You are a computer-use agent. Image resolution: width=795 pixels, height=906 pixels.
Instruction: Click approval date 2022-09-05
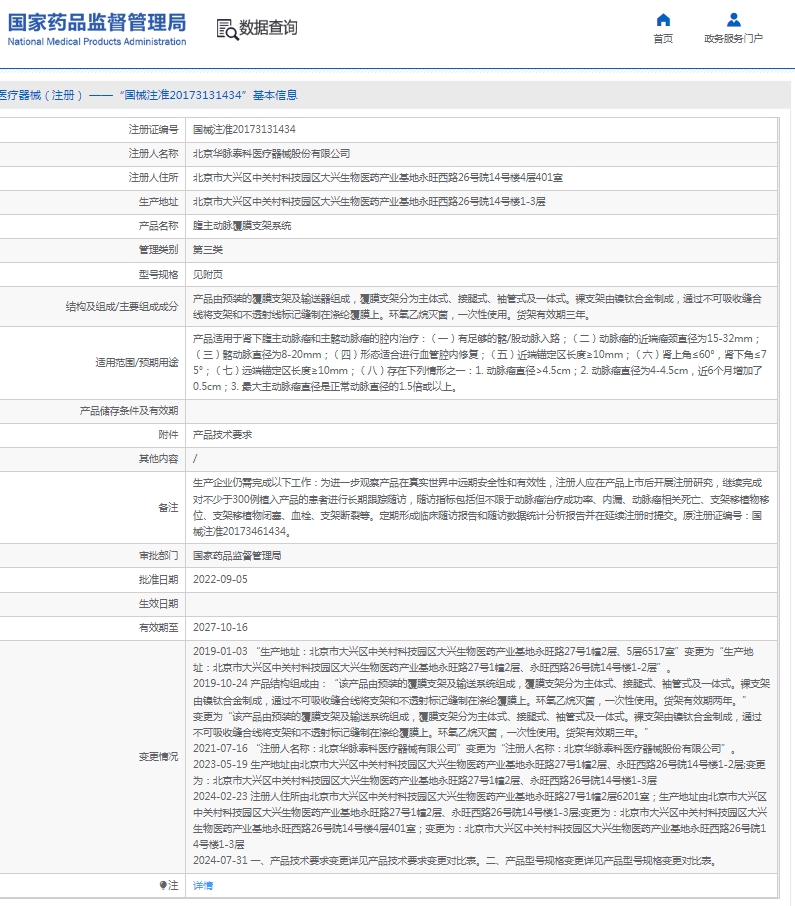click(220, 580)
